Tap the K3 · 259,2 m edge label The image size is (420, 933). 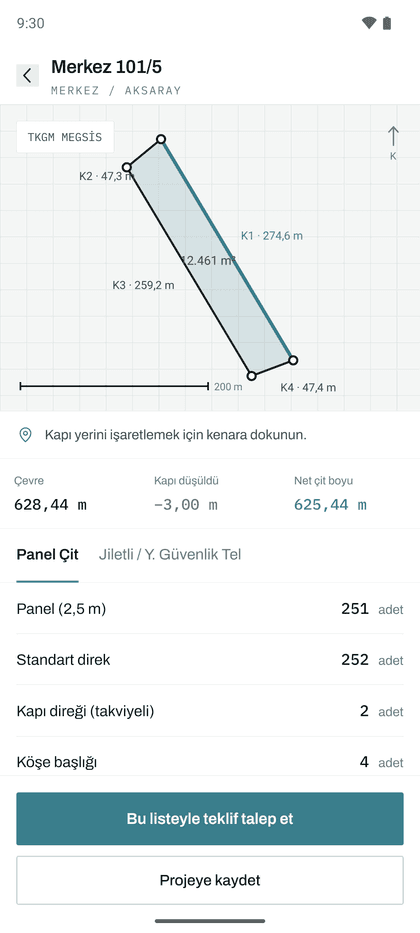(x=143, y=285)
